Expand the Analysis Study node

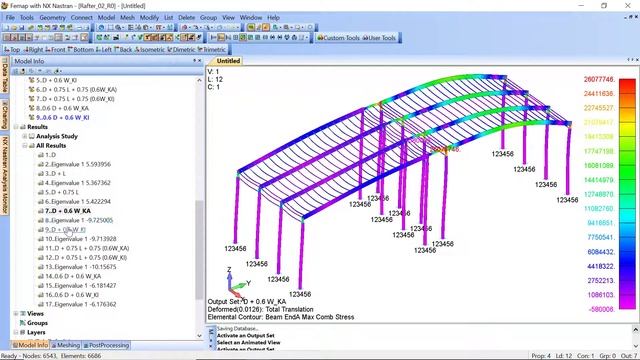tap(24, 136)
